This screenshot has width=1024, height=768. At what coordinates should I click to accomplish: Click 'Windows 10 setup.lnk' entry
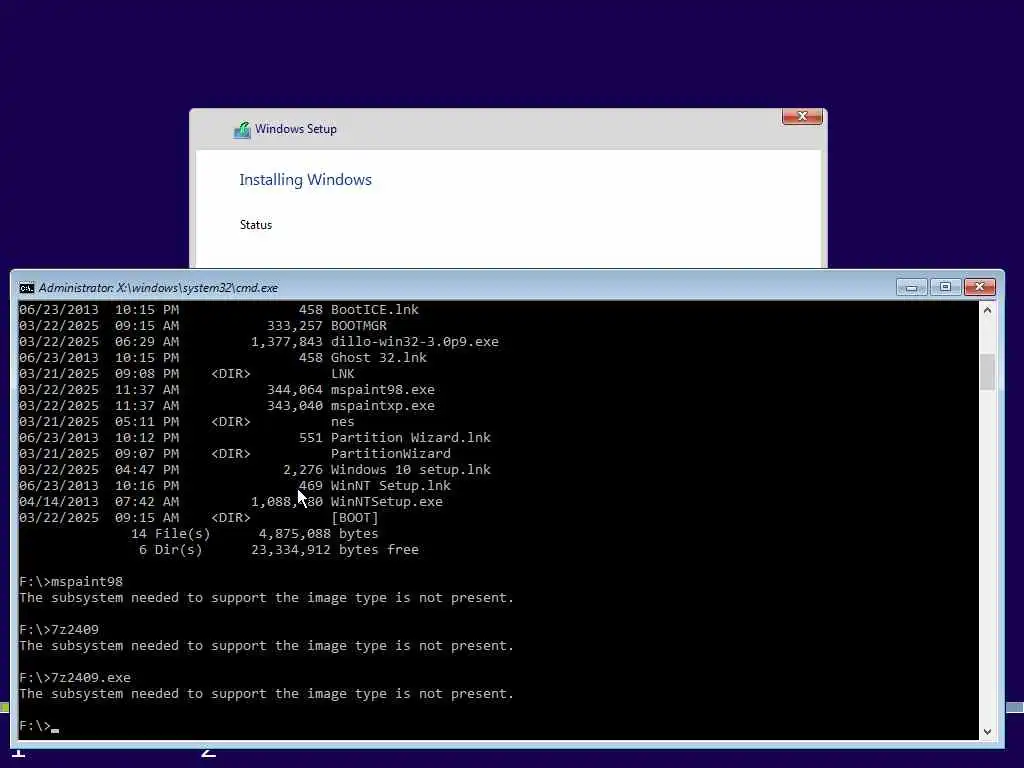411,470
